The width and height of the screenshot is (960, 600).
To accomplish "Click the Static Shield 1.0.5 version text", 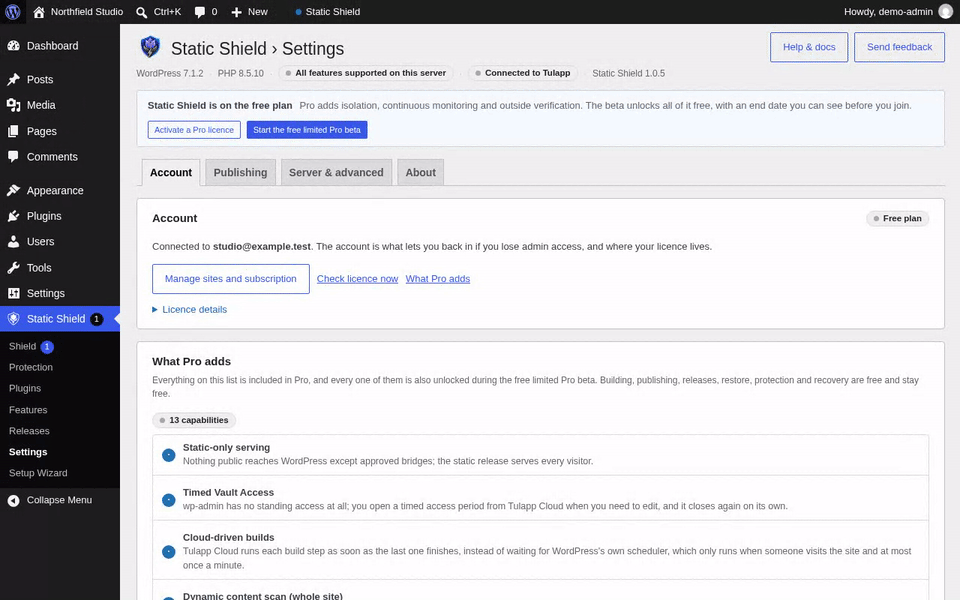I will coord(628,73).
